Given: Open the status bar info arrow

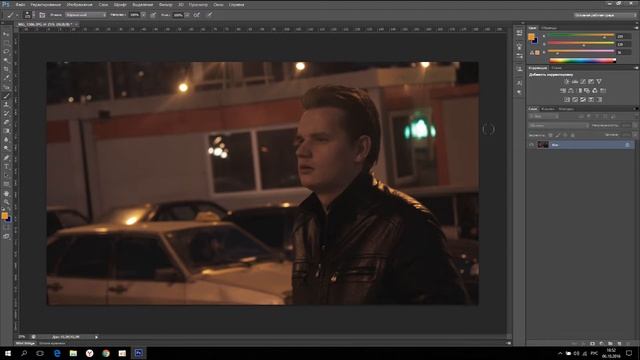Looking at the screenshot, I should [x=97, y=337].
